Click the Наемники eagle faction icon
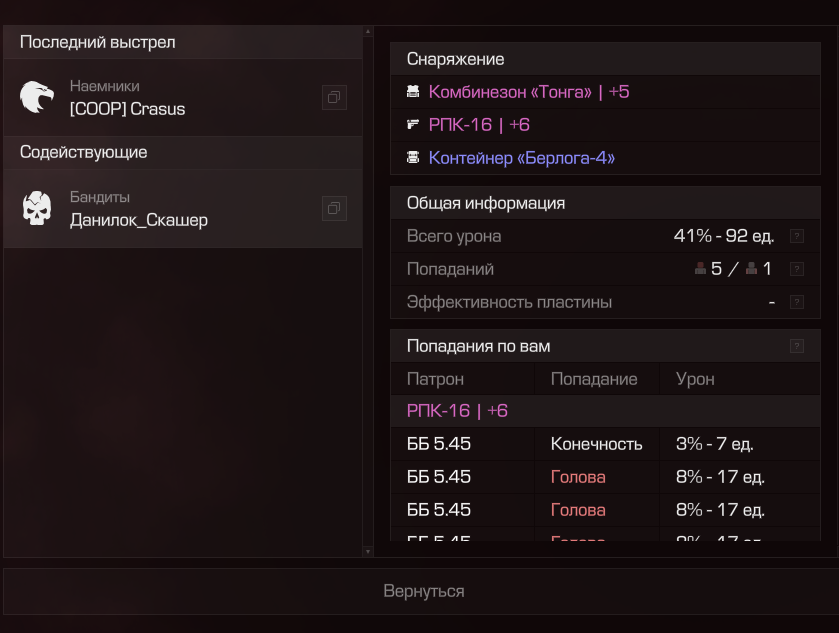Viewport: 839px width, 633px height. (37, 97)
